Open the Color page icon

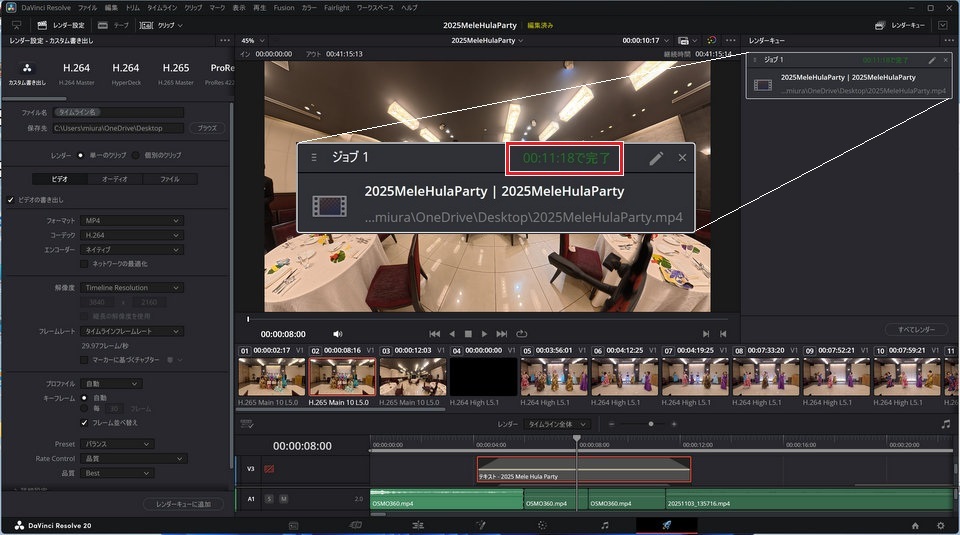tap(542, 524)
